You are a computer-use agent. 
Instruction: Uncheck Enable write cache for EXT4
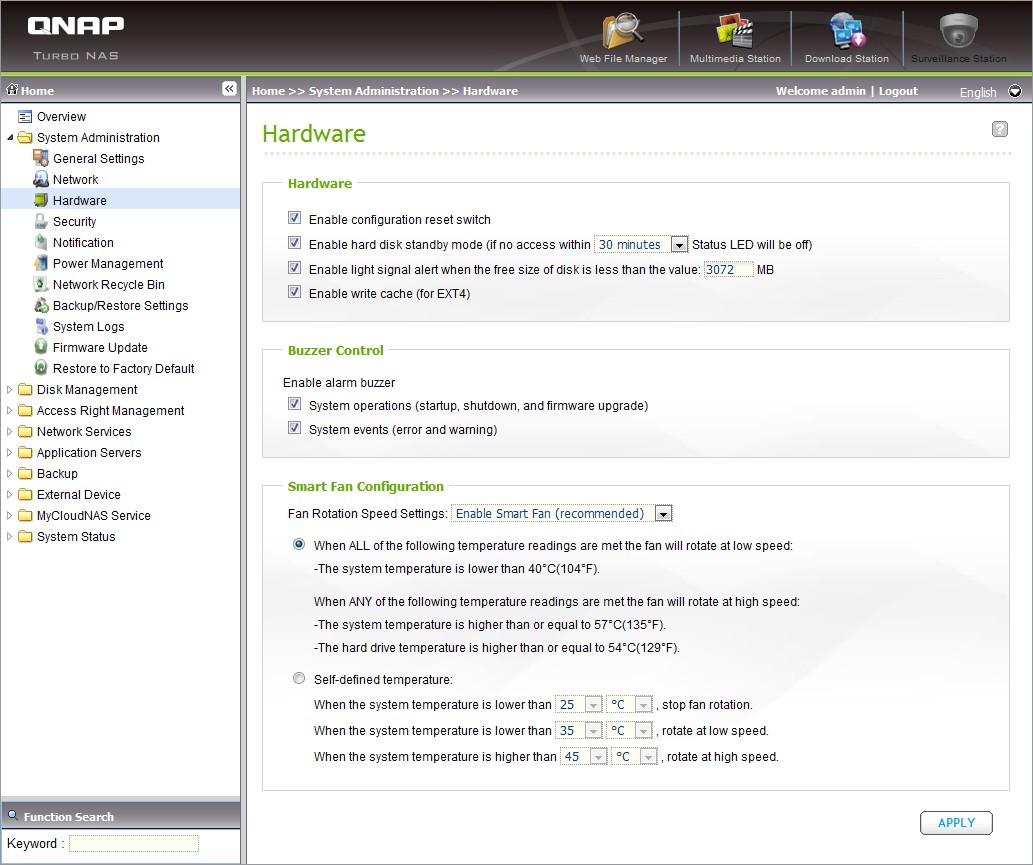coord(294,293)
